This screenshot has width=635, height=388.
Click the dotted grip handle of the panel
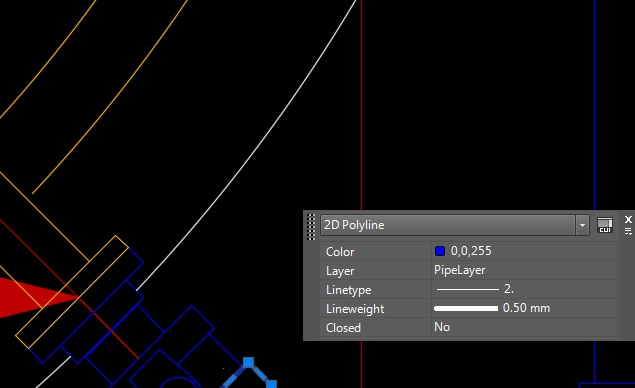pyautogui.click(x=311, y=227)
